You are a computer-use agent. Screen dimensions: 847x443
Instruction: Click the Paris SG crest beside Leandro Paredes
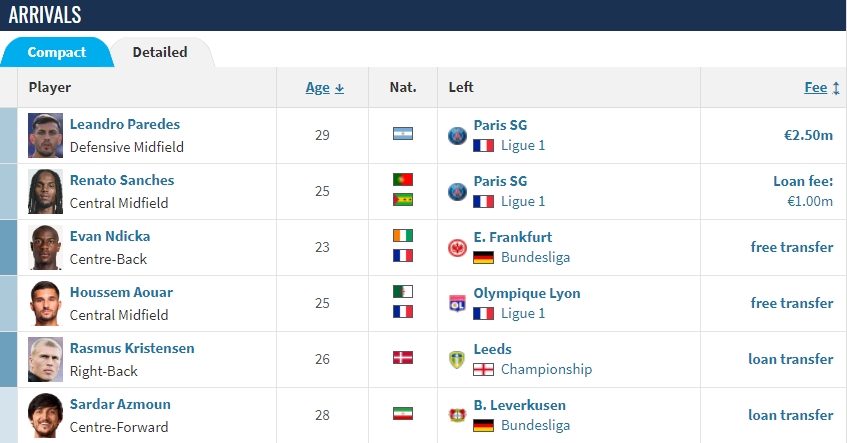[x=458, y=136]
